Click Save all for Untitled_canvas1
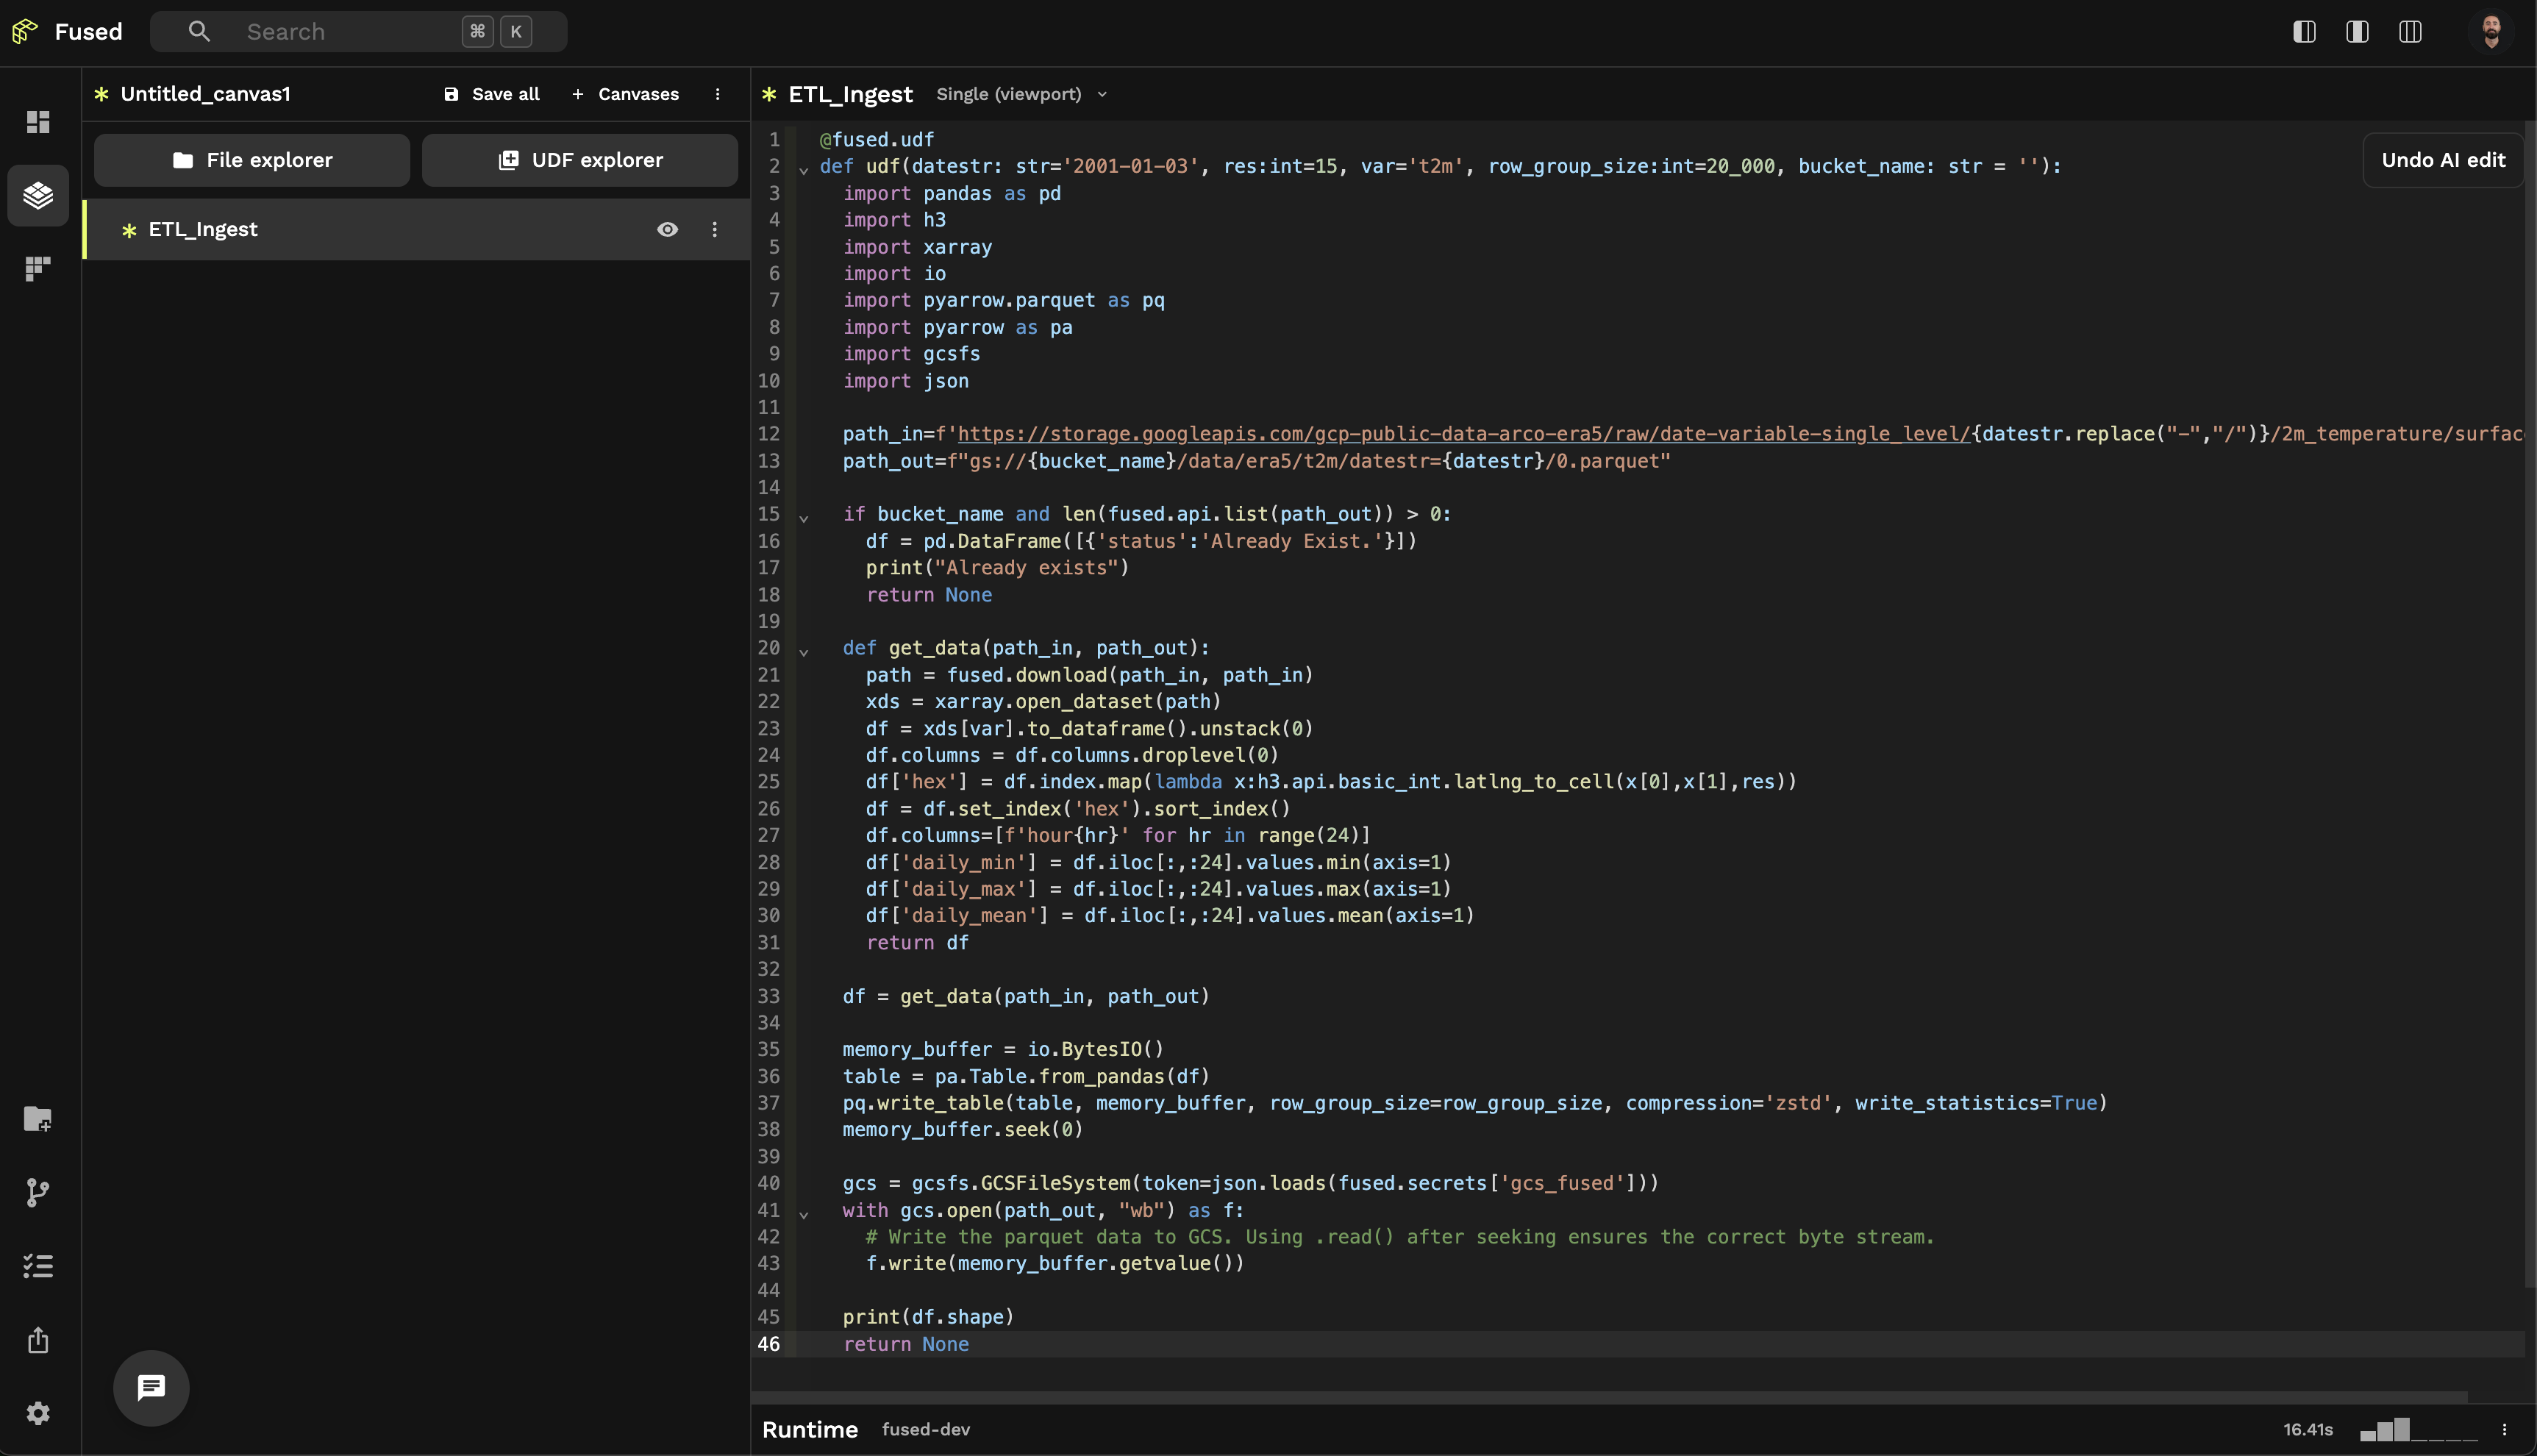Screen dimensions: 2537x1456 click(491, 93)
